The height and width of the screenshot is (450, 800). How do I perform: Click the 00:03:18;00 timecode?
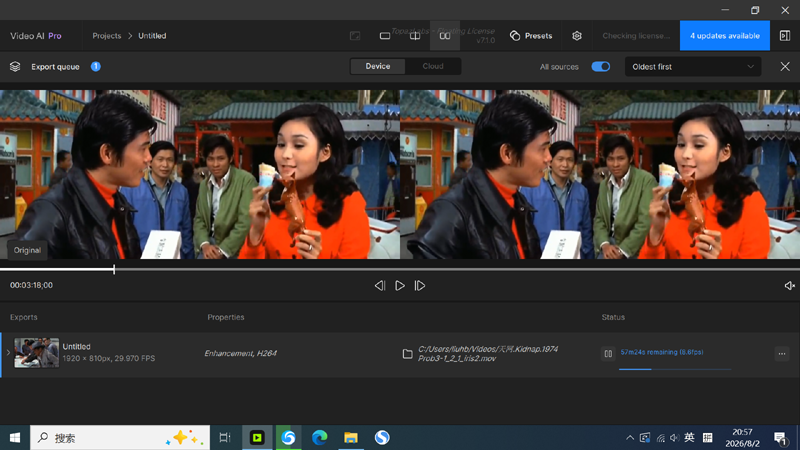pos(31,285)
